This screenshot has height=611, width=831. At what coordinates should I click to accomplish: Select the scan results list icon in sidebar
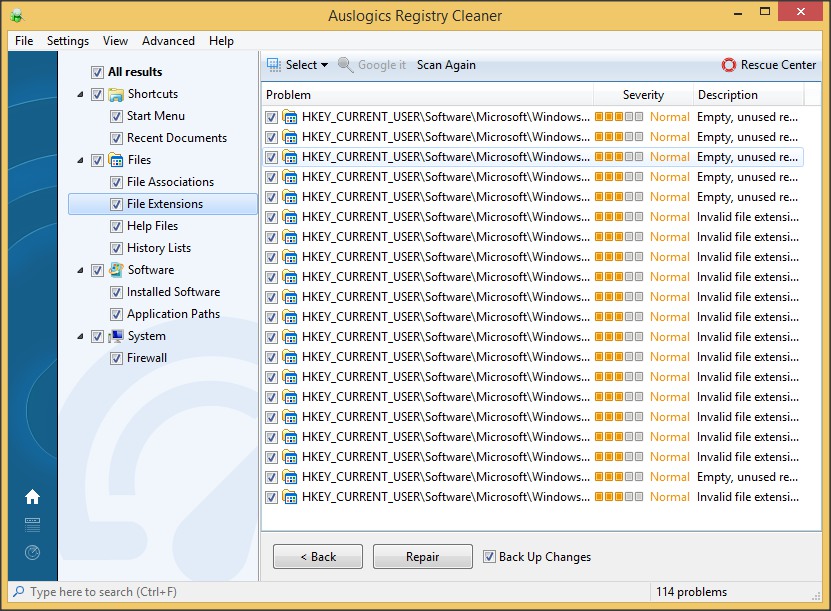[x=33, y=523]
